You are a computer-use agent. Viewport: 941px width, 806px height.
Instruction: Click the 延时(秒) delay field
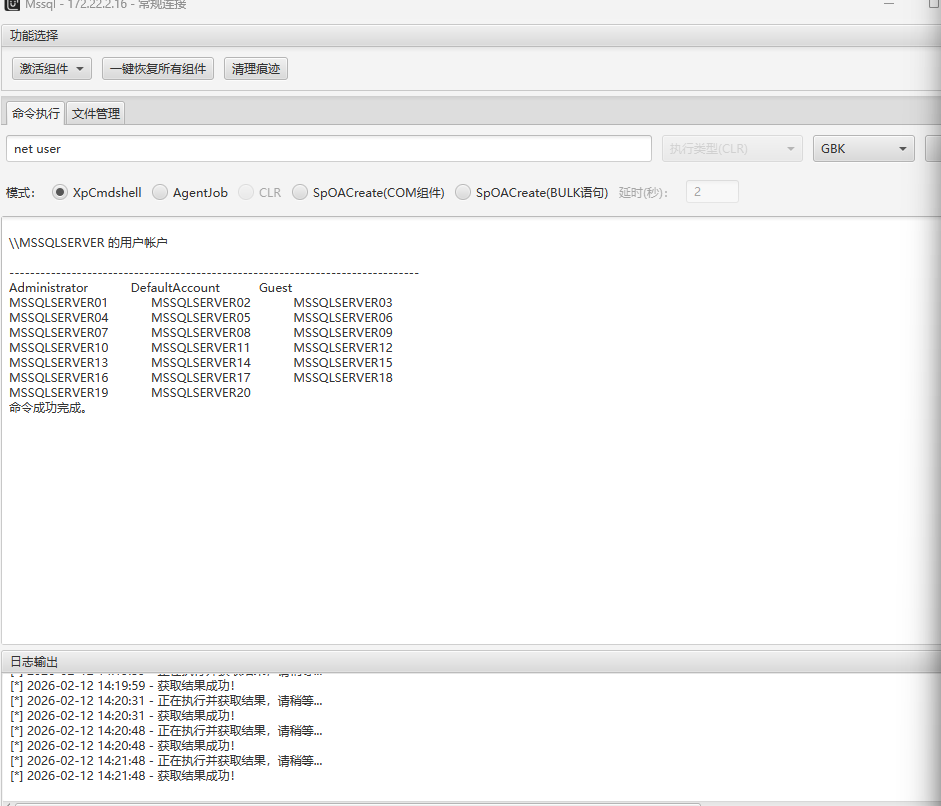(x=712, y=192)
